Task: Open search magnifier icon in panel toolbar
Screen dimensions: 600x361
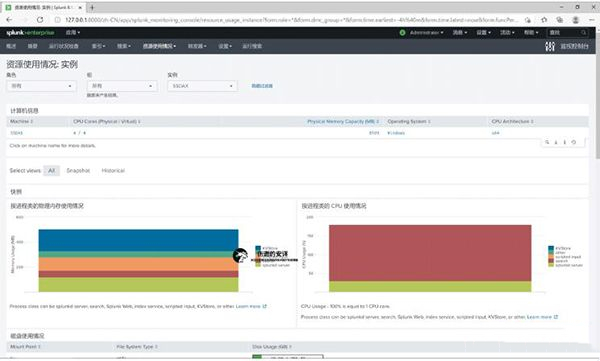Action: [547, 142]
